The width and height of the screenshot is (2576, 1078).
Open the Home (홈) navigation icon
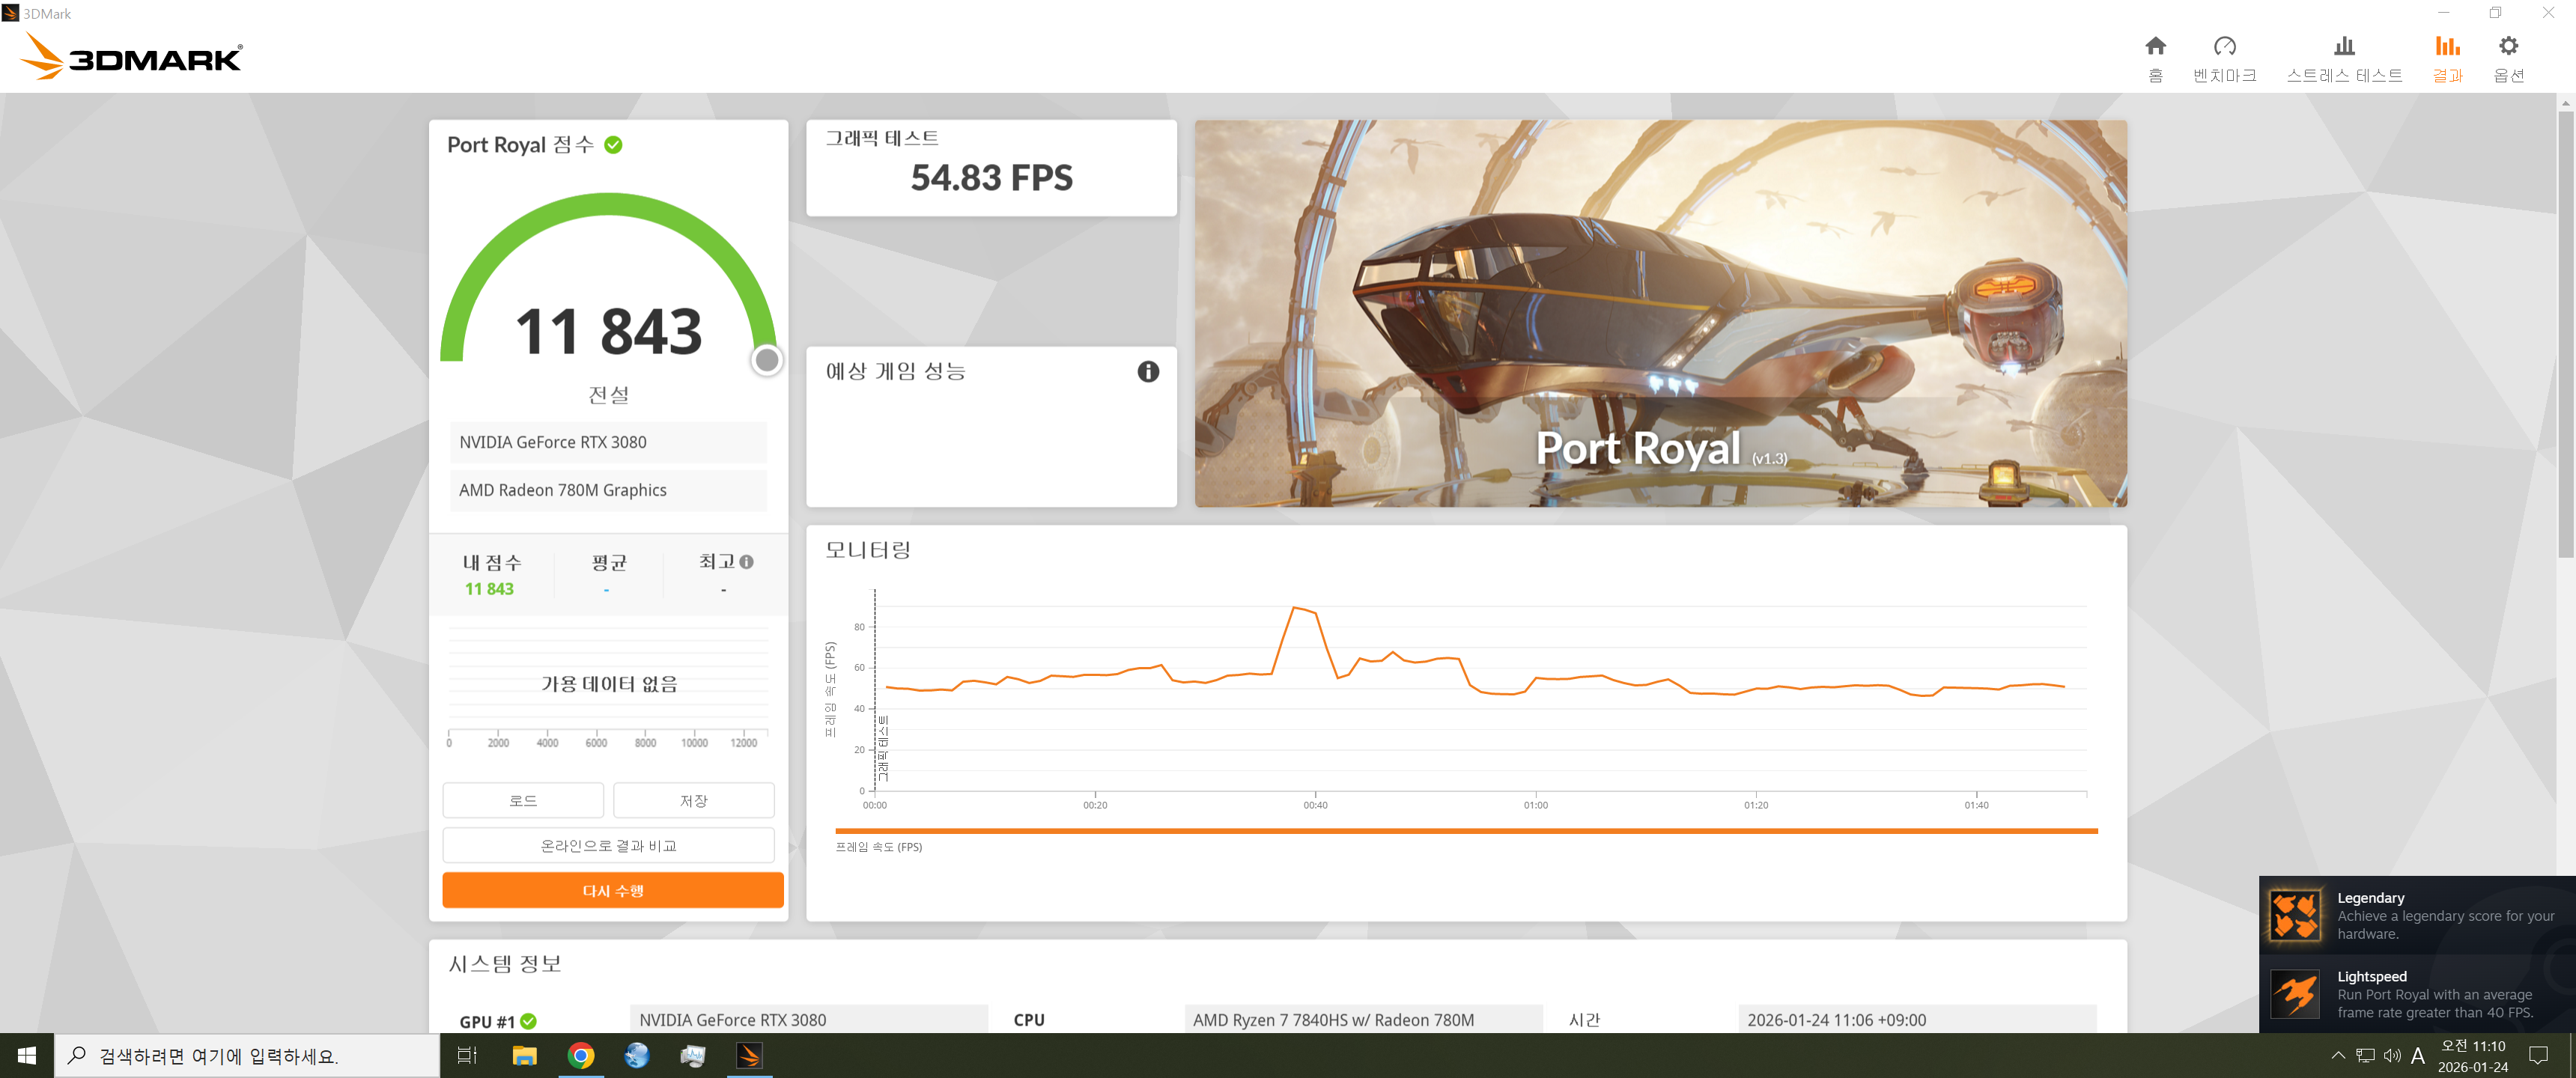click(2155, 58)
